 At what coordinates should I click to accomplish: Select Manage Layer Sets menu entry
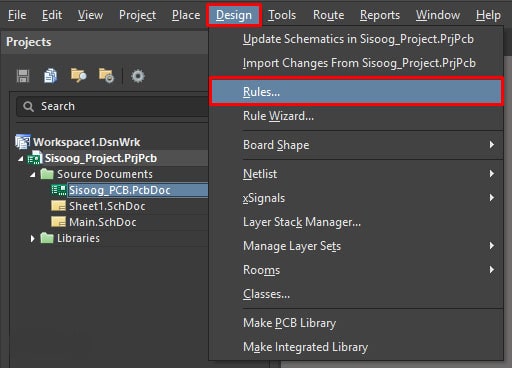(356, 246)
